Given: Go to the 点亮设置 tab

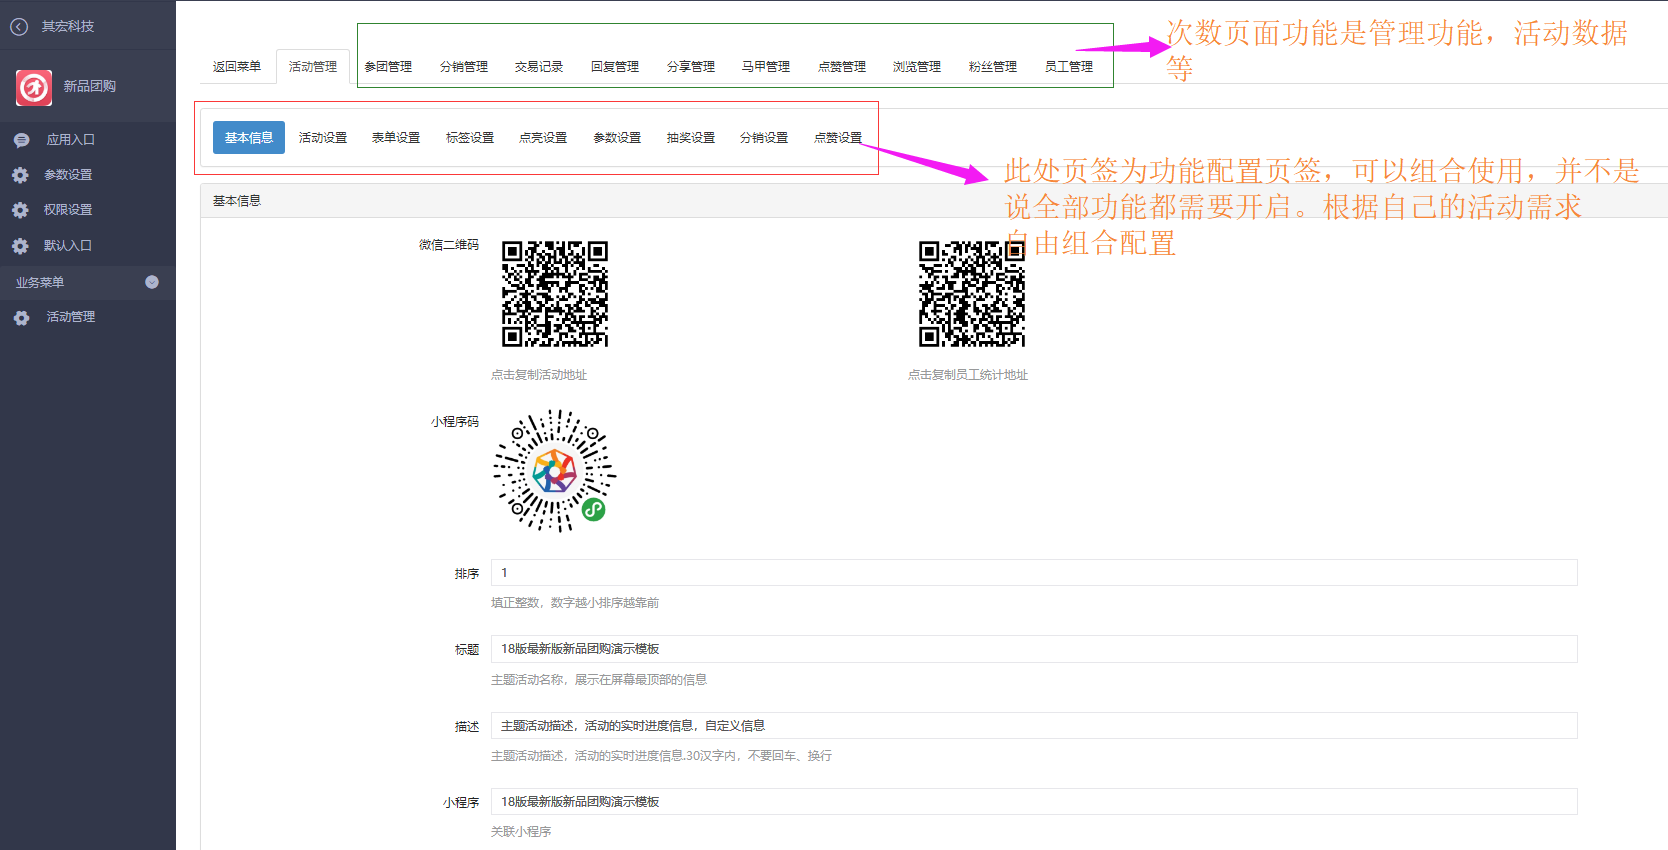Looking at the screenshot, I should [543, 138].
